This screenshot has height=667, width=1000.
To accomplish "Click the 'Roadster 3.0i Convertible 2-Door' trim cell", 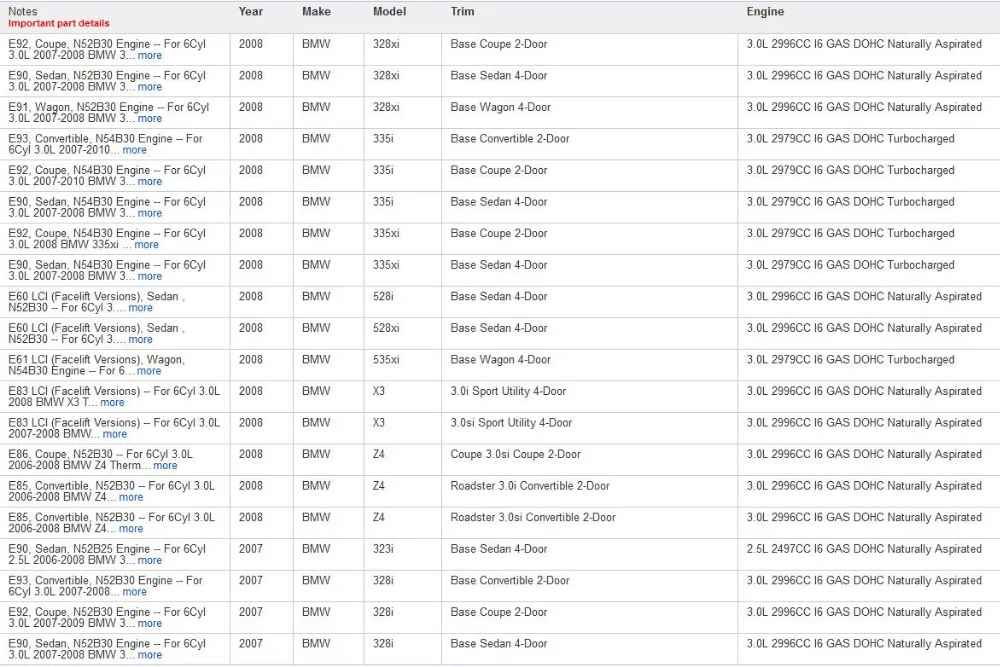I will click(530, 486).
